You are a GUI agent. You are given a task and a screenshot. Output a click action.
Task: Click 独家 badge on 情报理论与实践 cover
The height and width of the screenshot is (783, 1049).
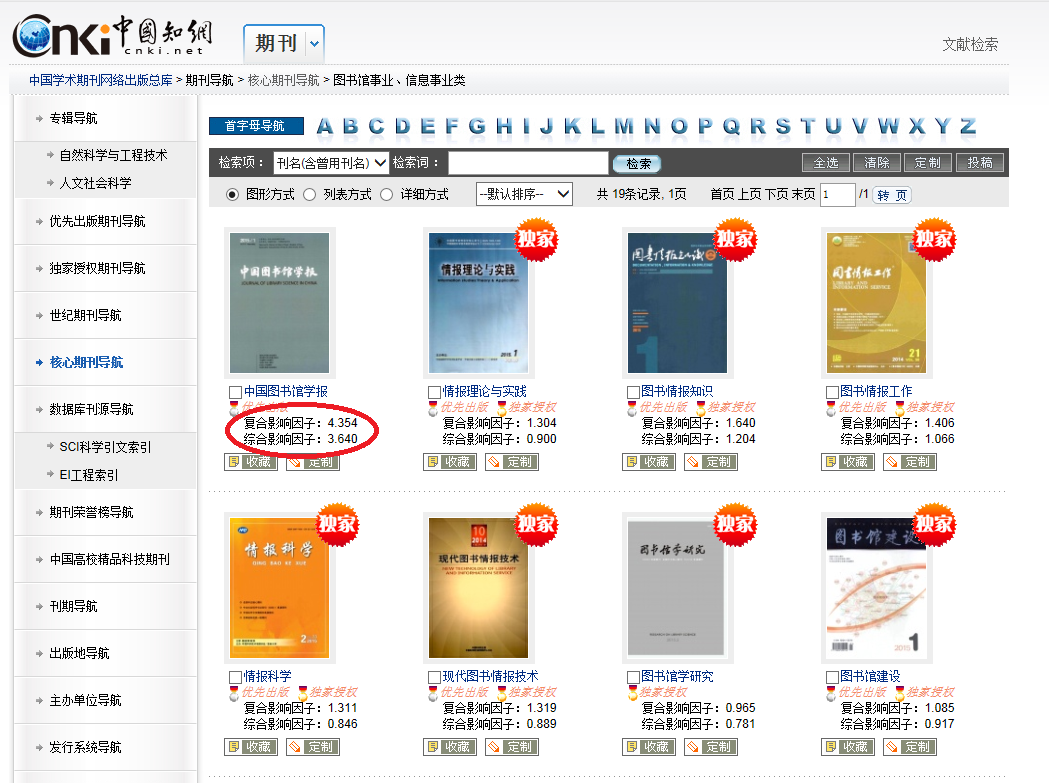pos(536,240)
